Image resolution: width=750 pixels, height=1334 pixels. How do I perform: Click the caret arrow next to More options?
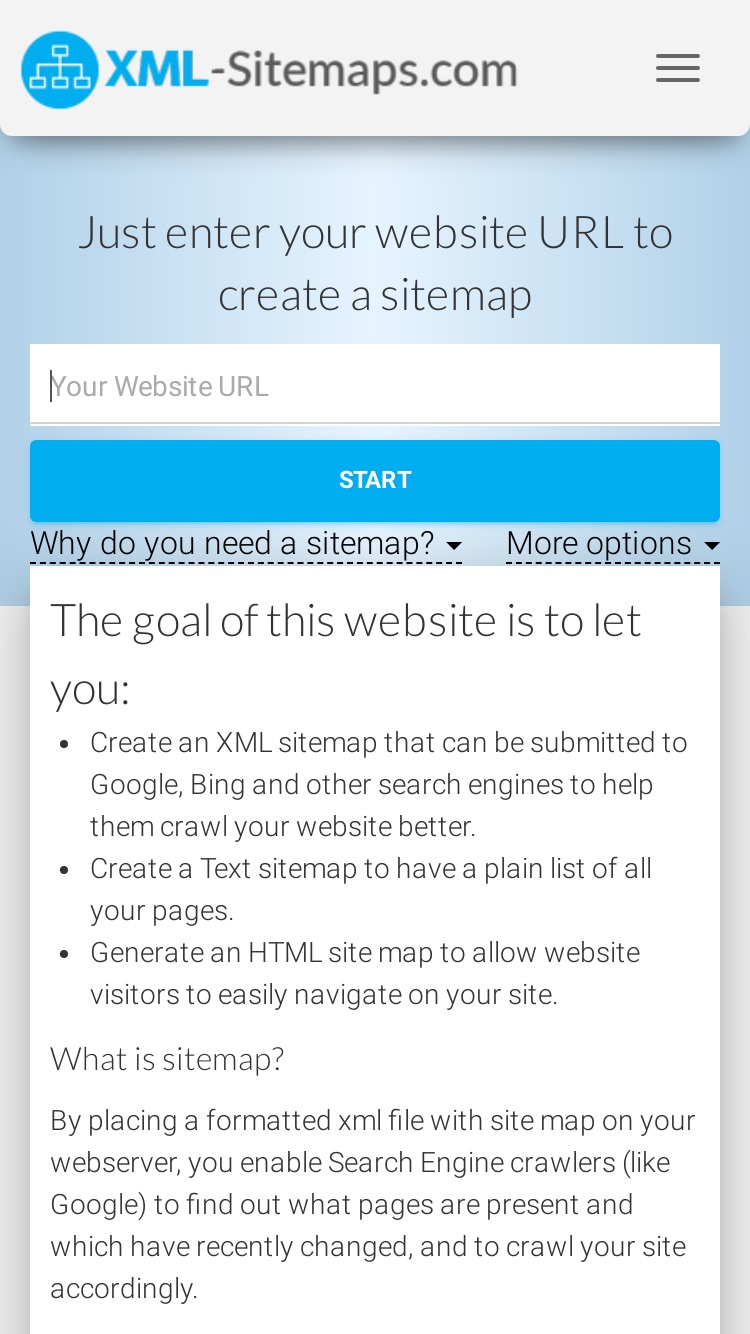[x=712, y=546]
